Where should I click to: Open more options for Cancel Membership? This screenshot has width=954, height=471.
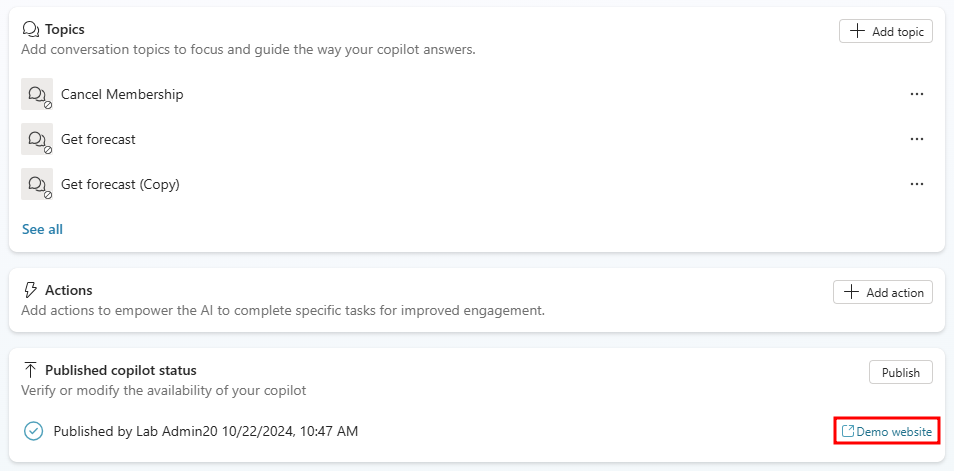pos(917,94)
